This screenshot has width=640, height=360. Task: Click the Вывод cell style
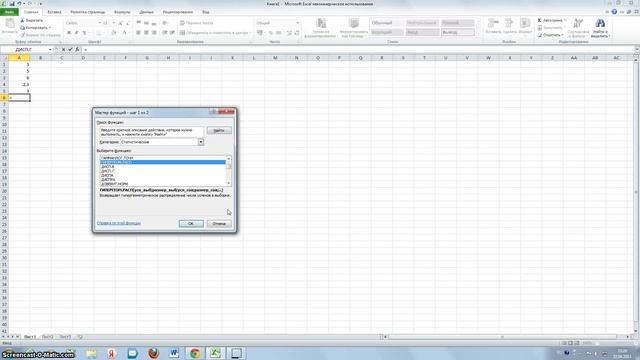[458, 32]
